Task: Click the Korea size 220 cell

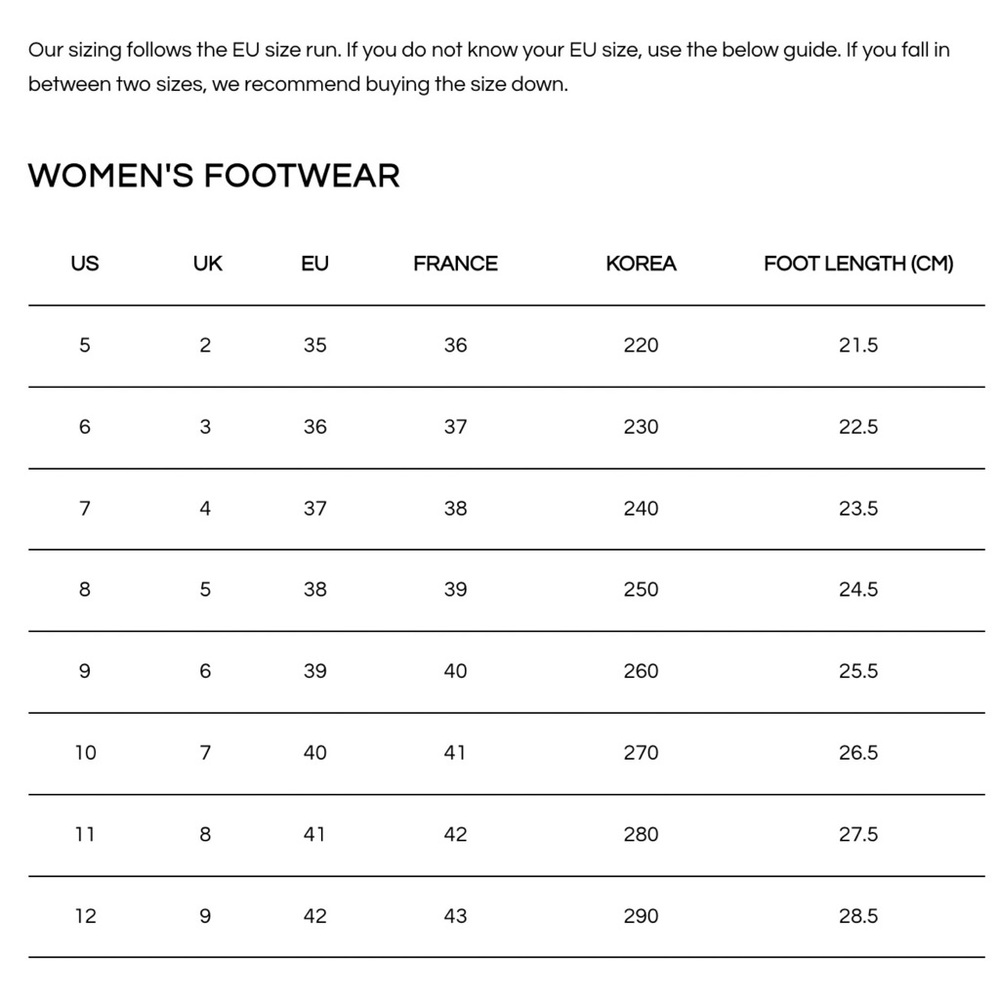Action: pyautogui.click(x=641, y=345)
